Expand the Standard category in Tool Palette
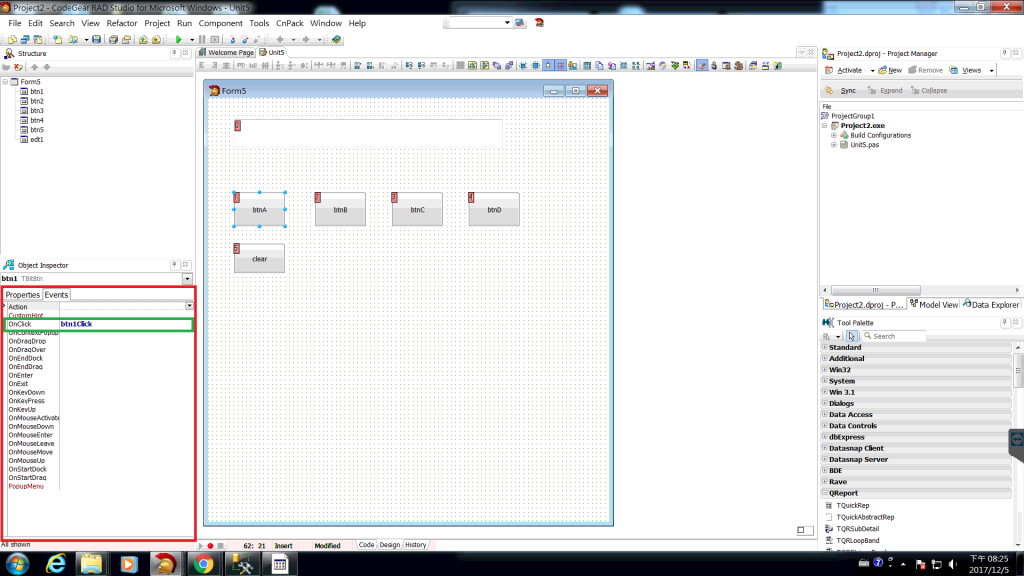Viewport: 1024px width, 576px height. [x=825, y=347]
